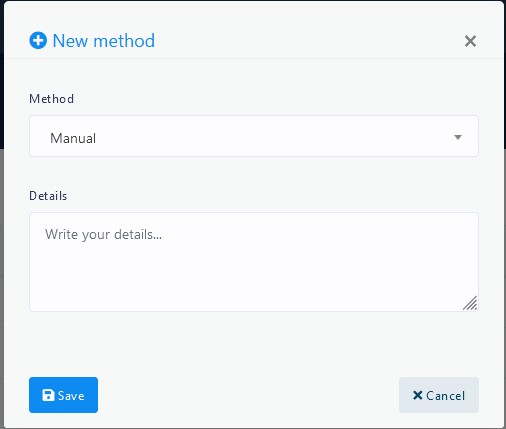Screen dimensions: 506x429
Task: Click the textarea resize grip icon
Action: point(470,303)
